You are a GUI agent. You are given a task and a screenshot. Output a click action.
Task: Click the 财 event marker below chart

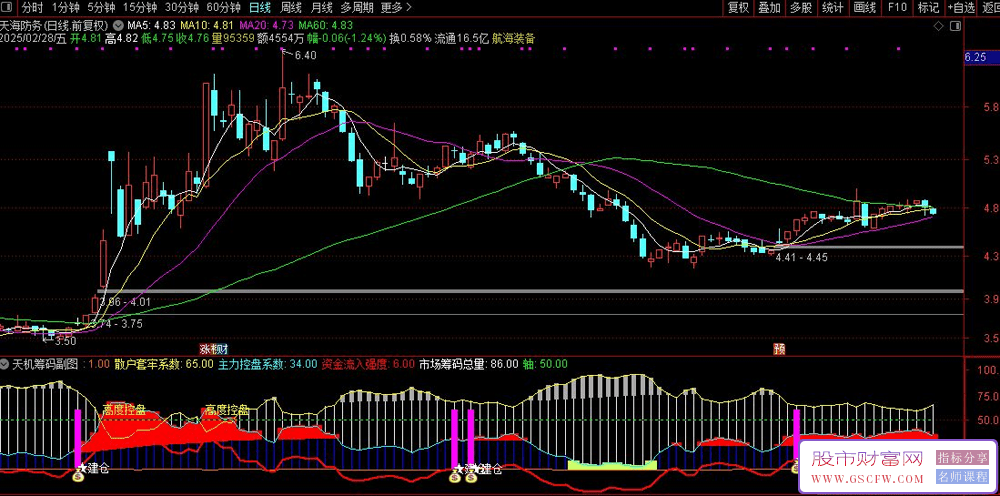pos(222,349)
